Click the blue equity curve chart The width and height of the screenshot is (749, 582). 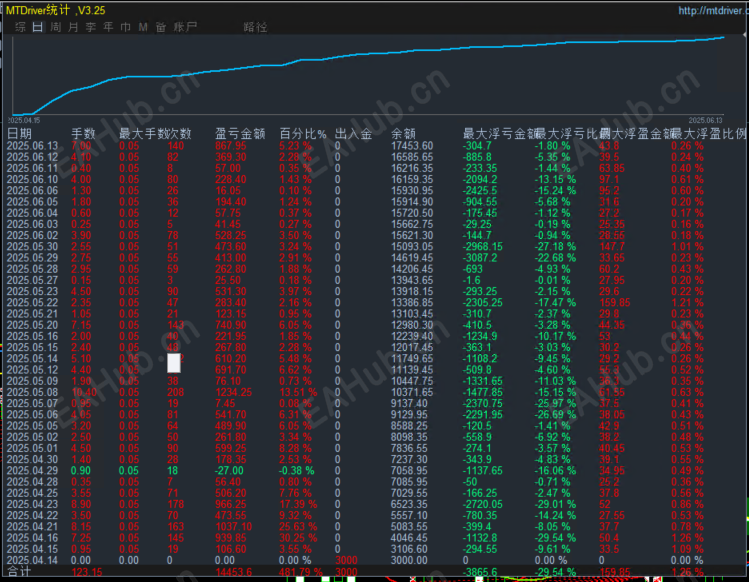click(x=368, y=74)
